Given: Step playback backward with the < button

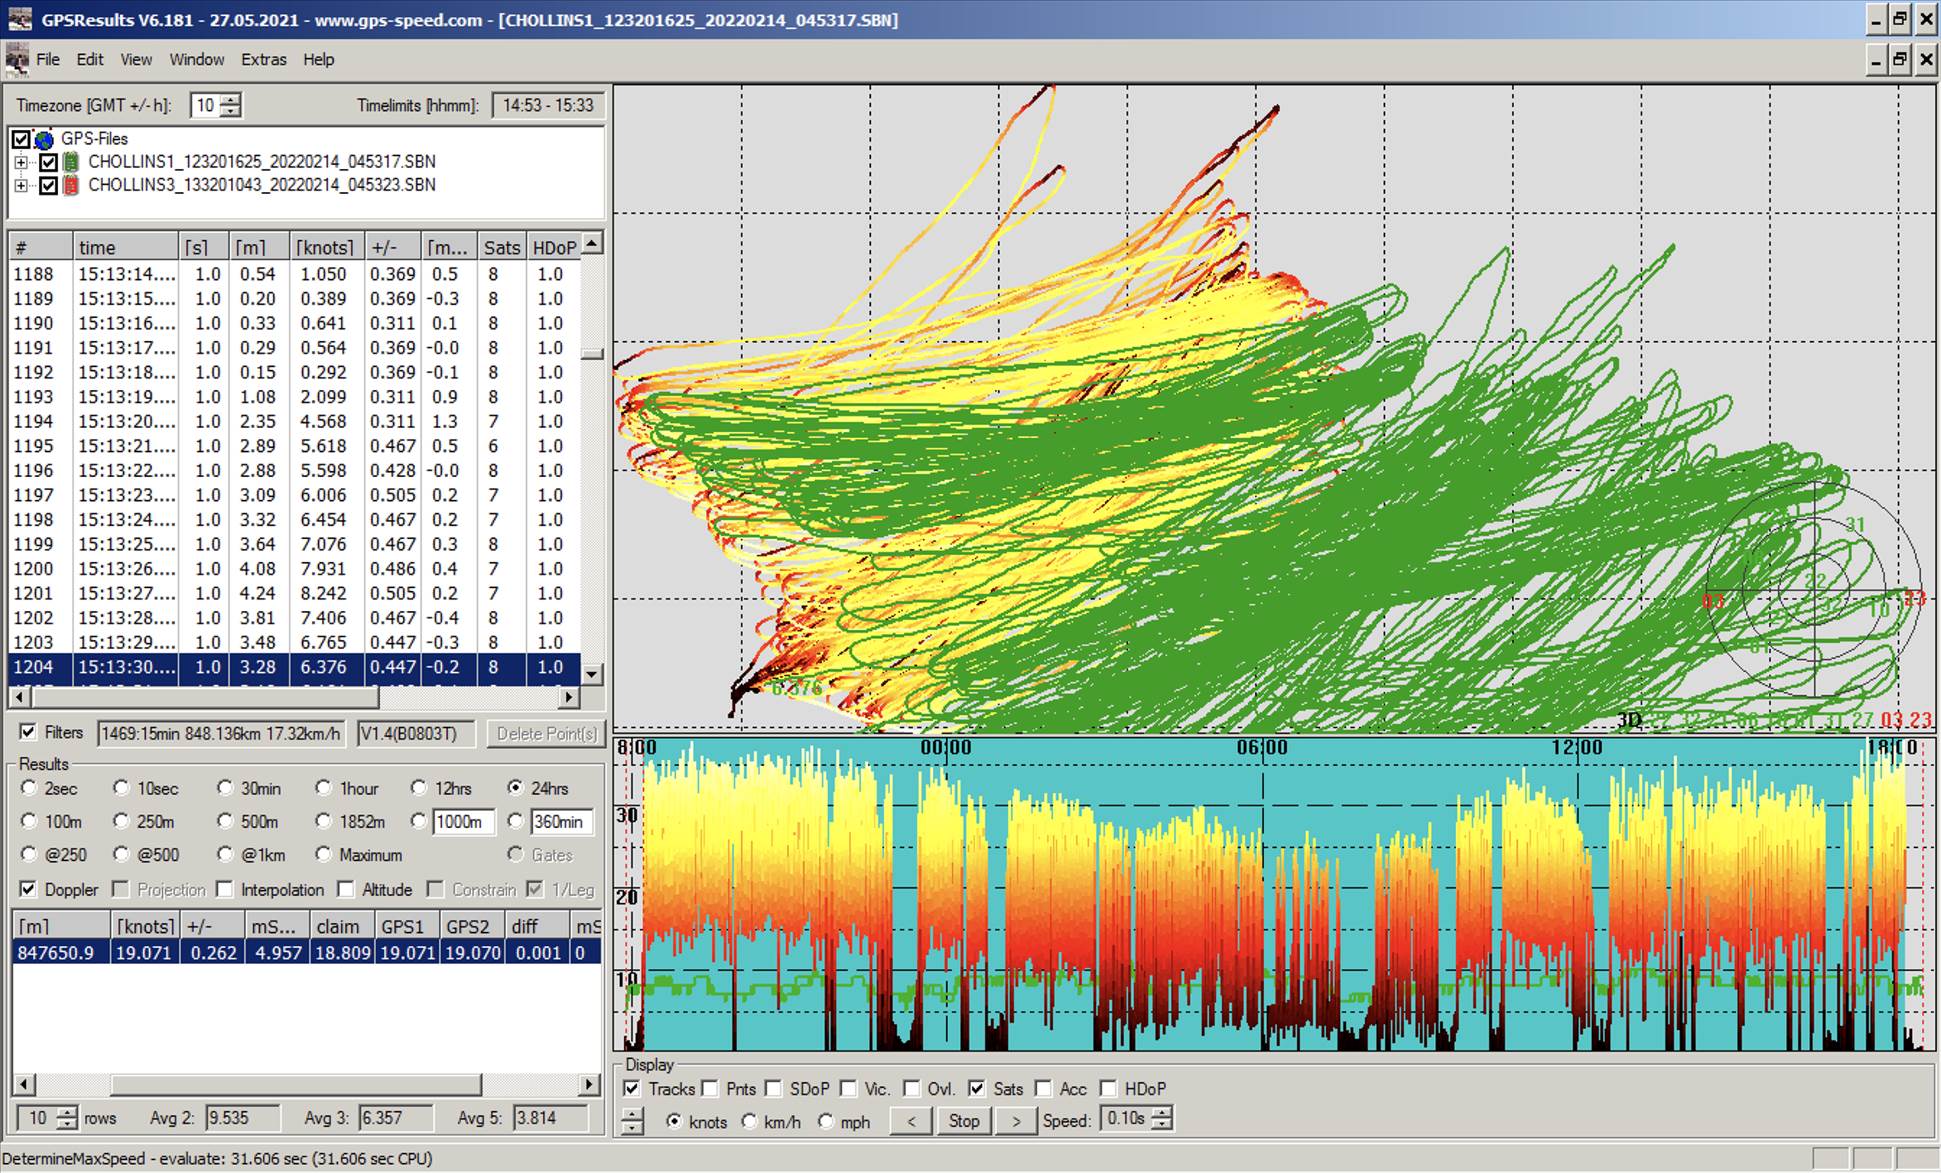Looking at the screenshot, I should [x=911, y=1121].
